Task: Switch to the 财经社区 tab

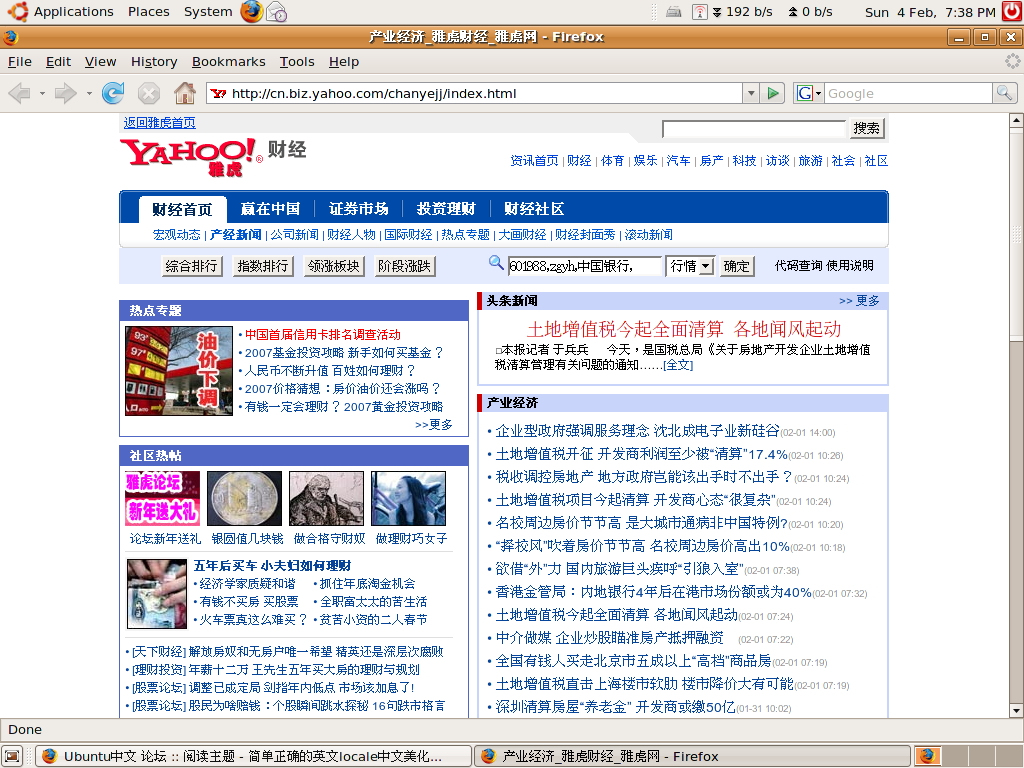Action: click(534, 209)
